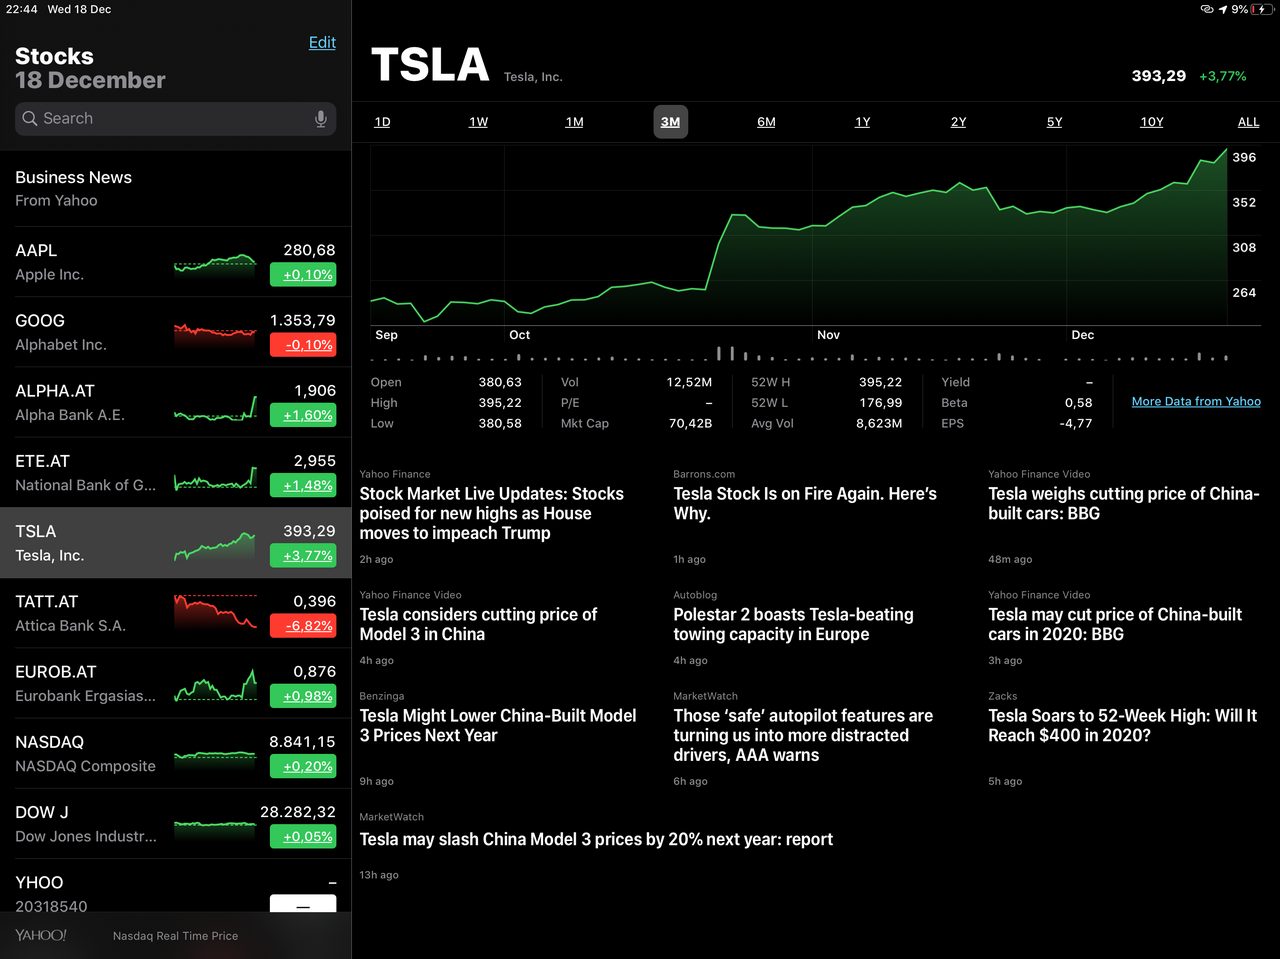
Task: Show the 6M chart range
Action: pyautogui.click(x=766, y=122)
